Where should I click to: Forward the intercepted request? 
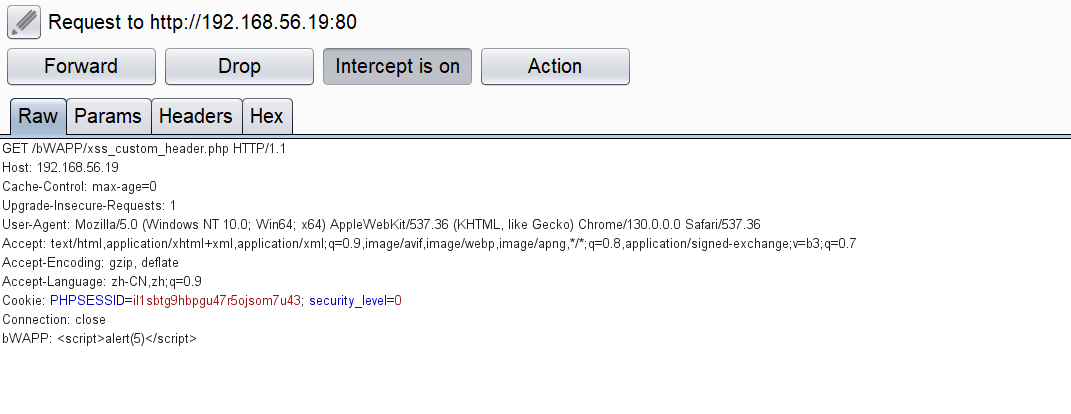pyautogui.click(x=81, y=67)
